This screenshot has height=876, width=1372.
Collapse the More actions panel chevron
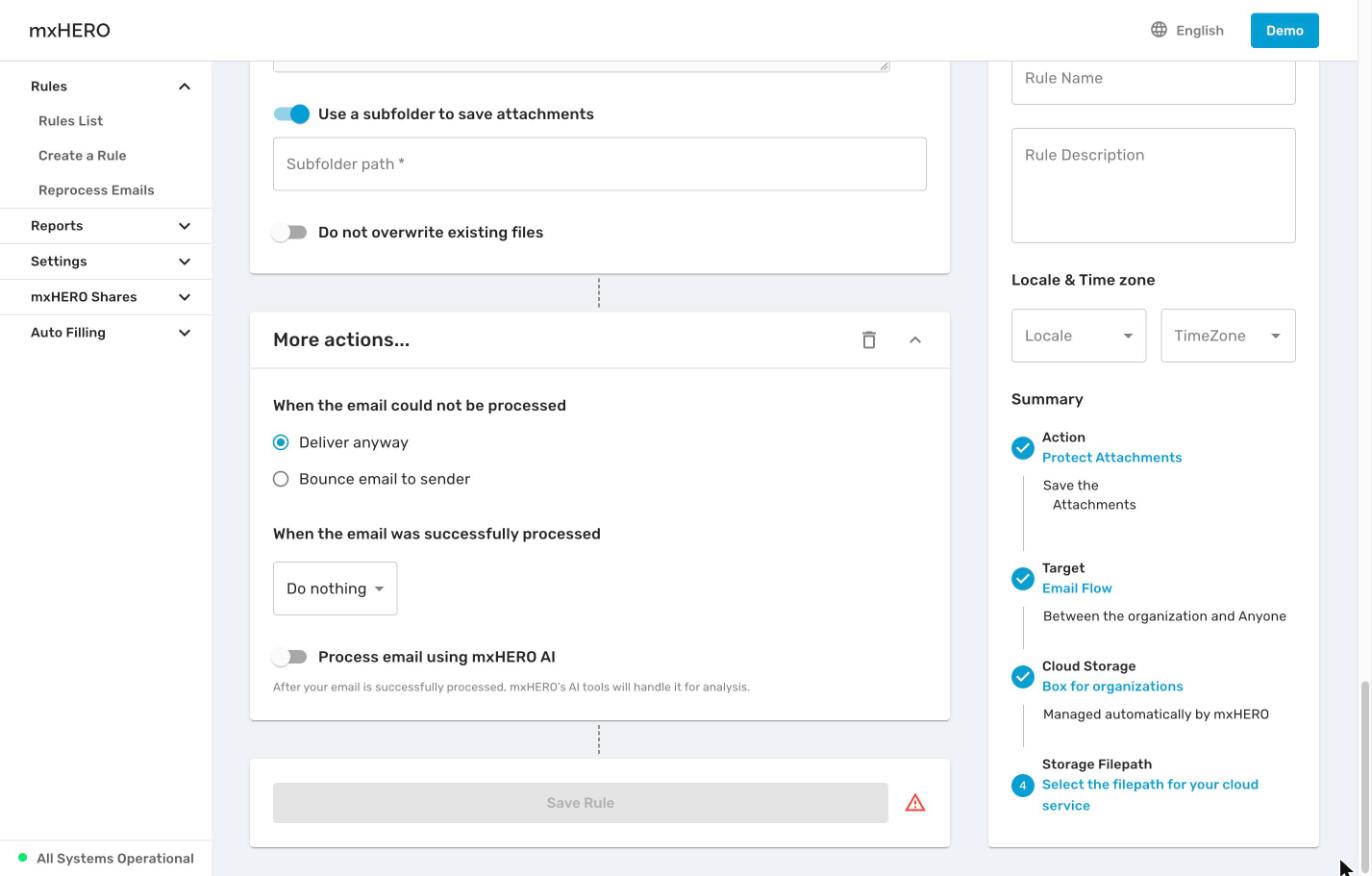(x=915, y=340)
